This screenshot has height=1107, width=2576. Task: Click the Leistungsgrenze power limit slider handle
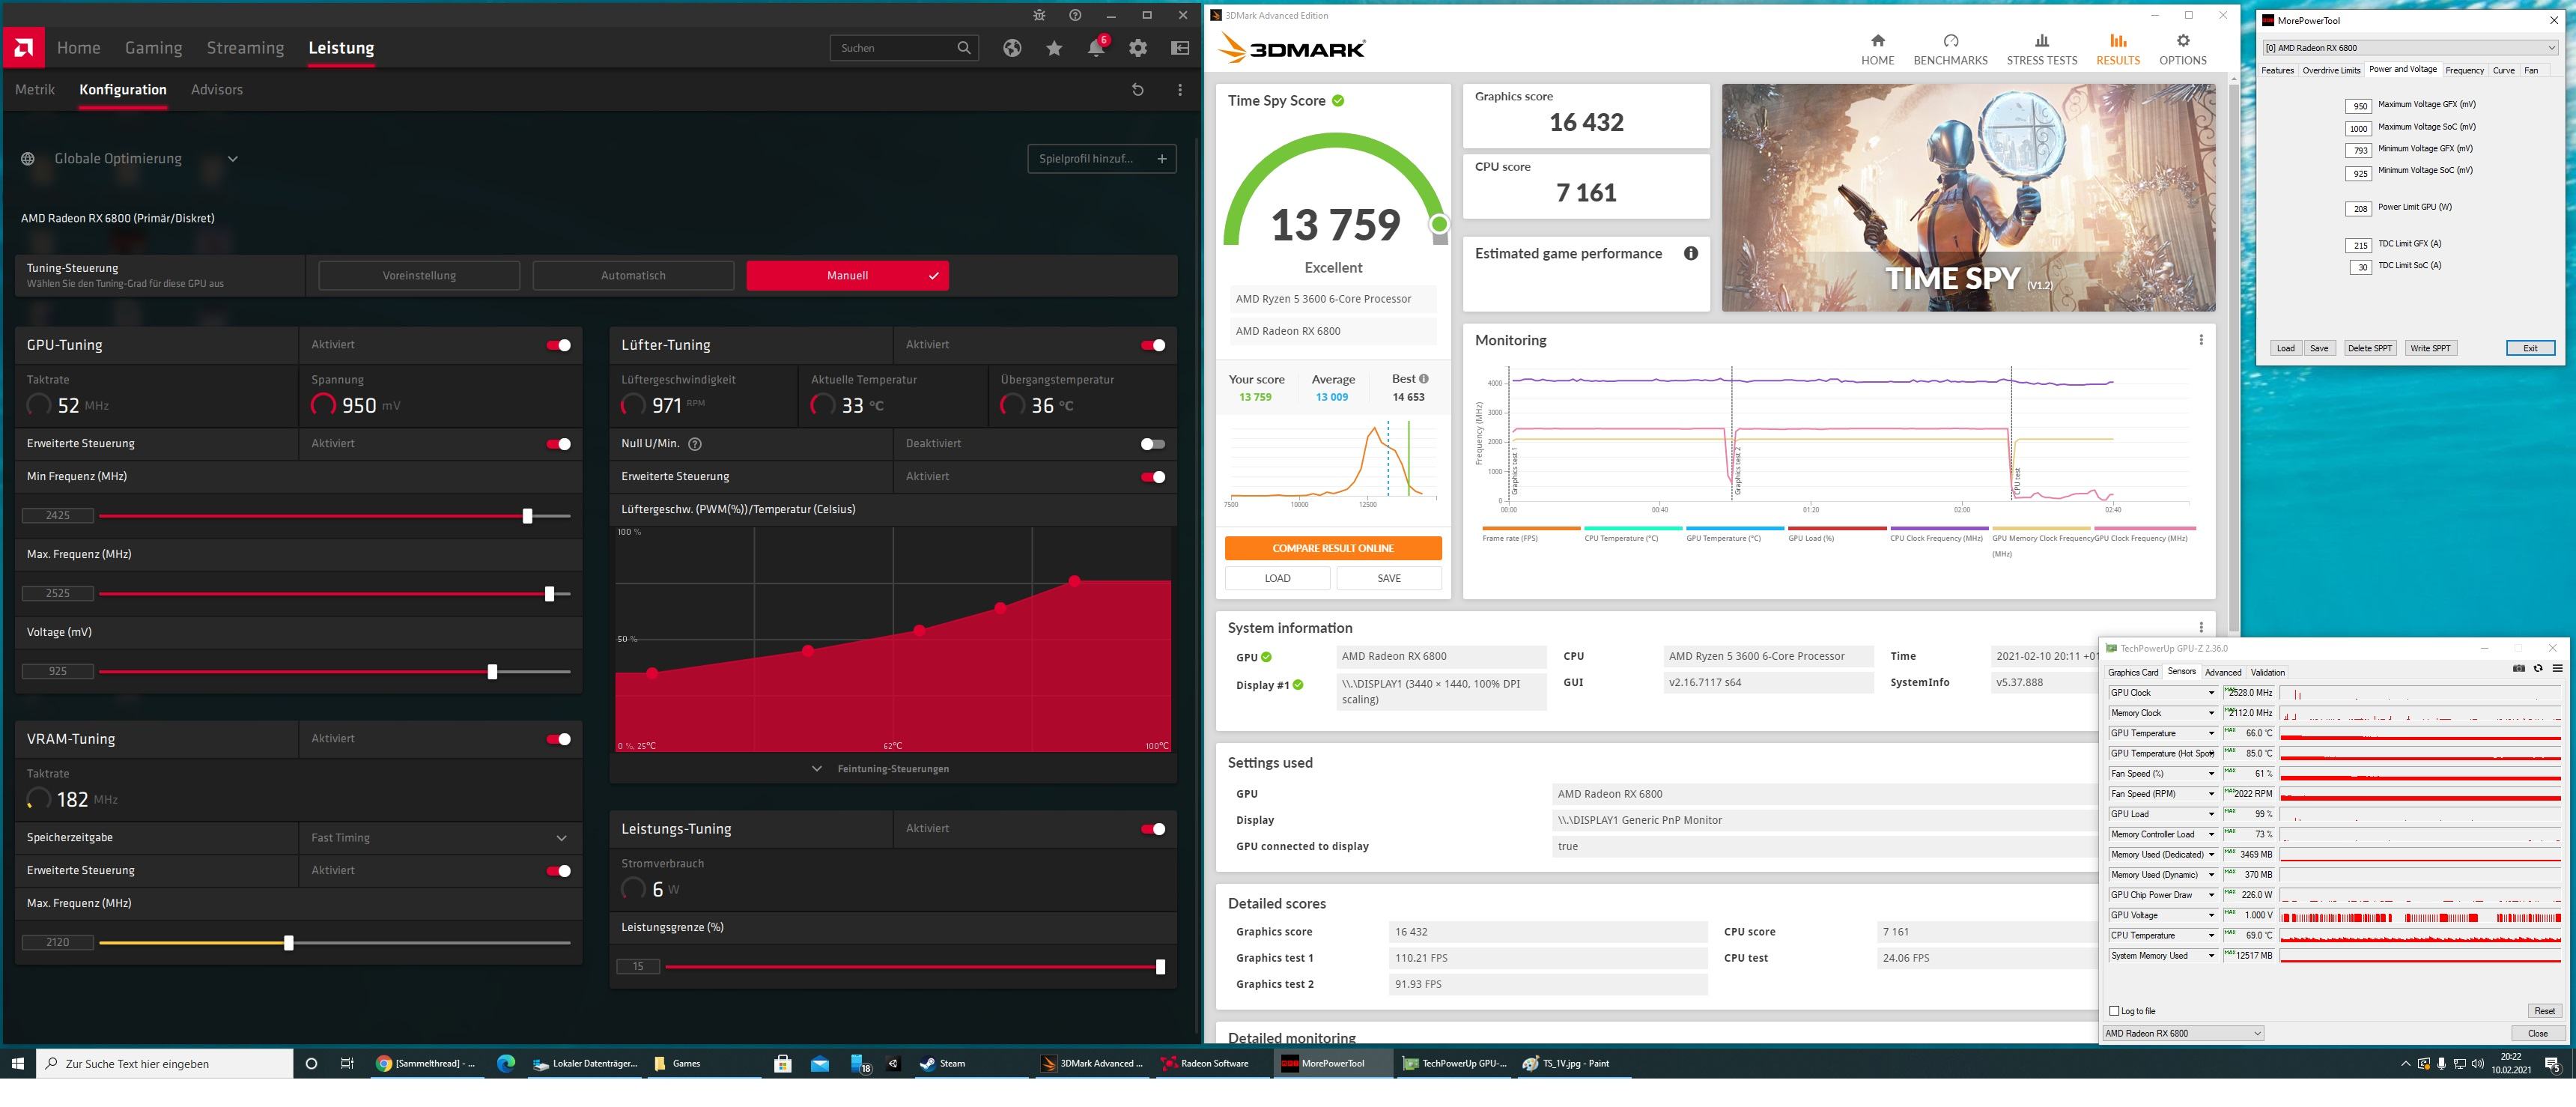click(x=1160, y=967)
